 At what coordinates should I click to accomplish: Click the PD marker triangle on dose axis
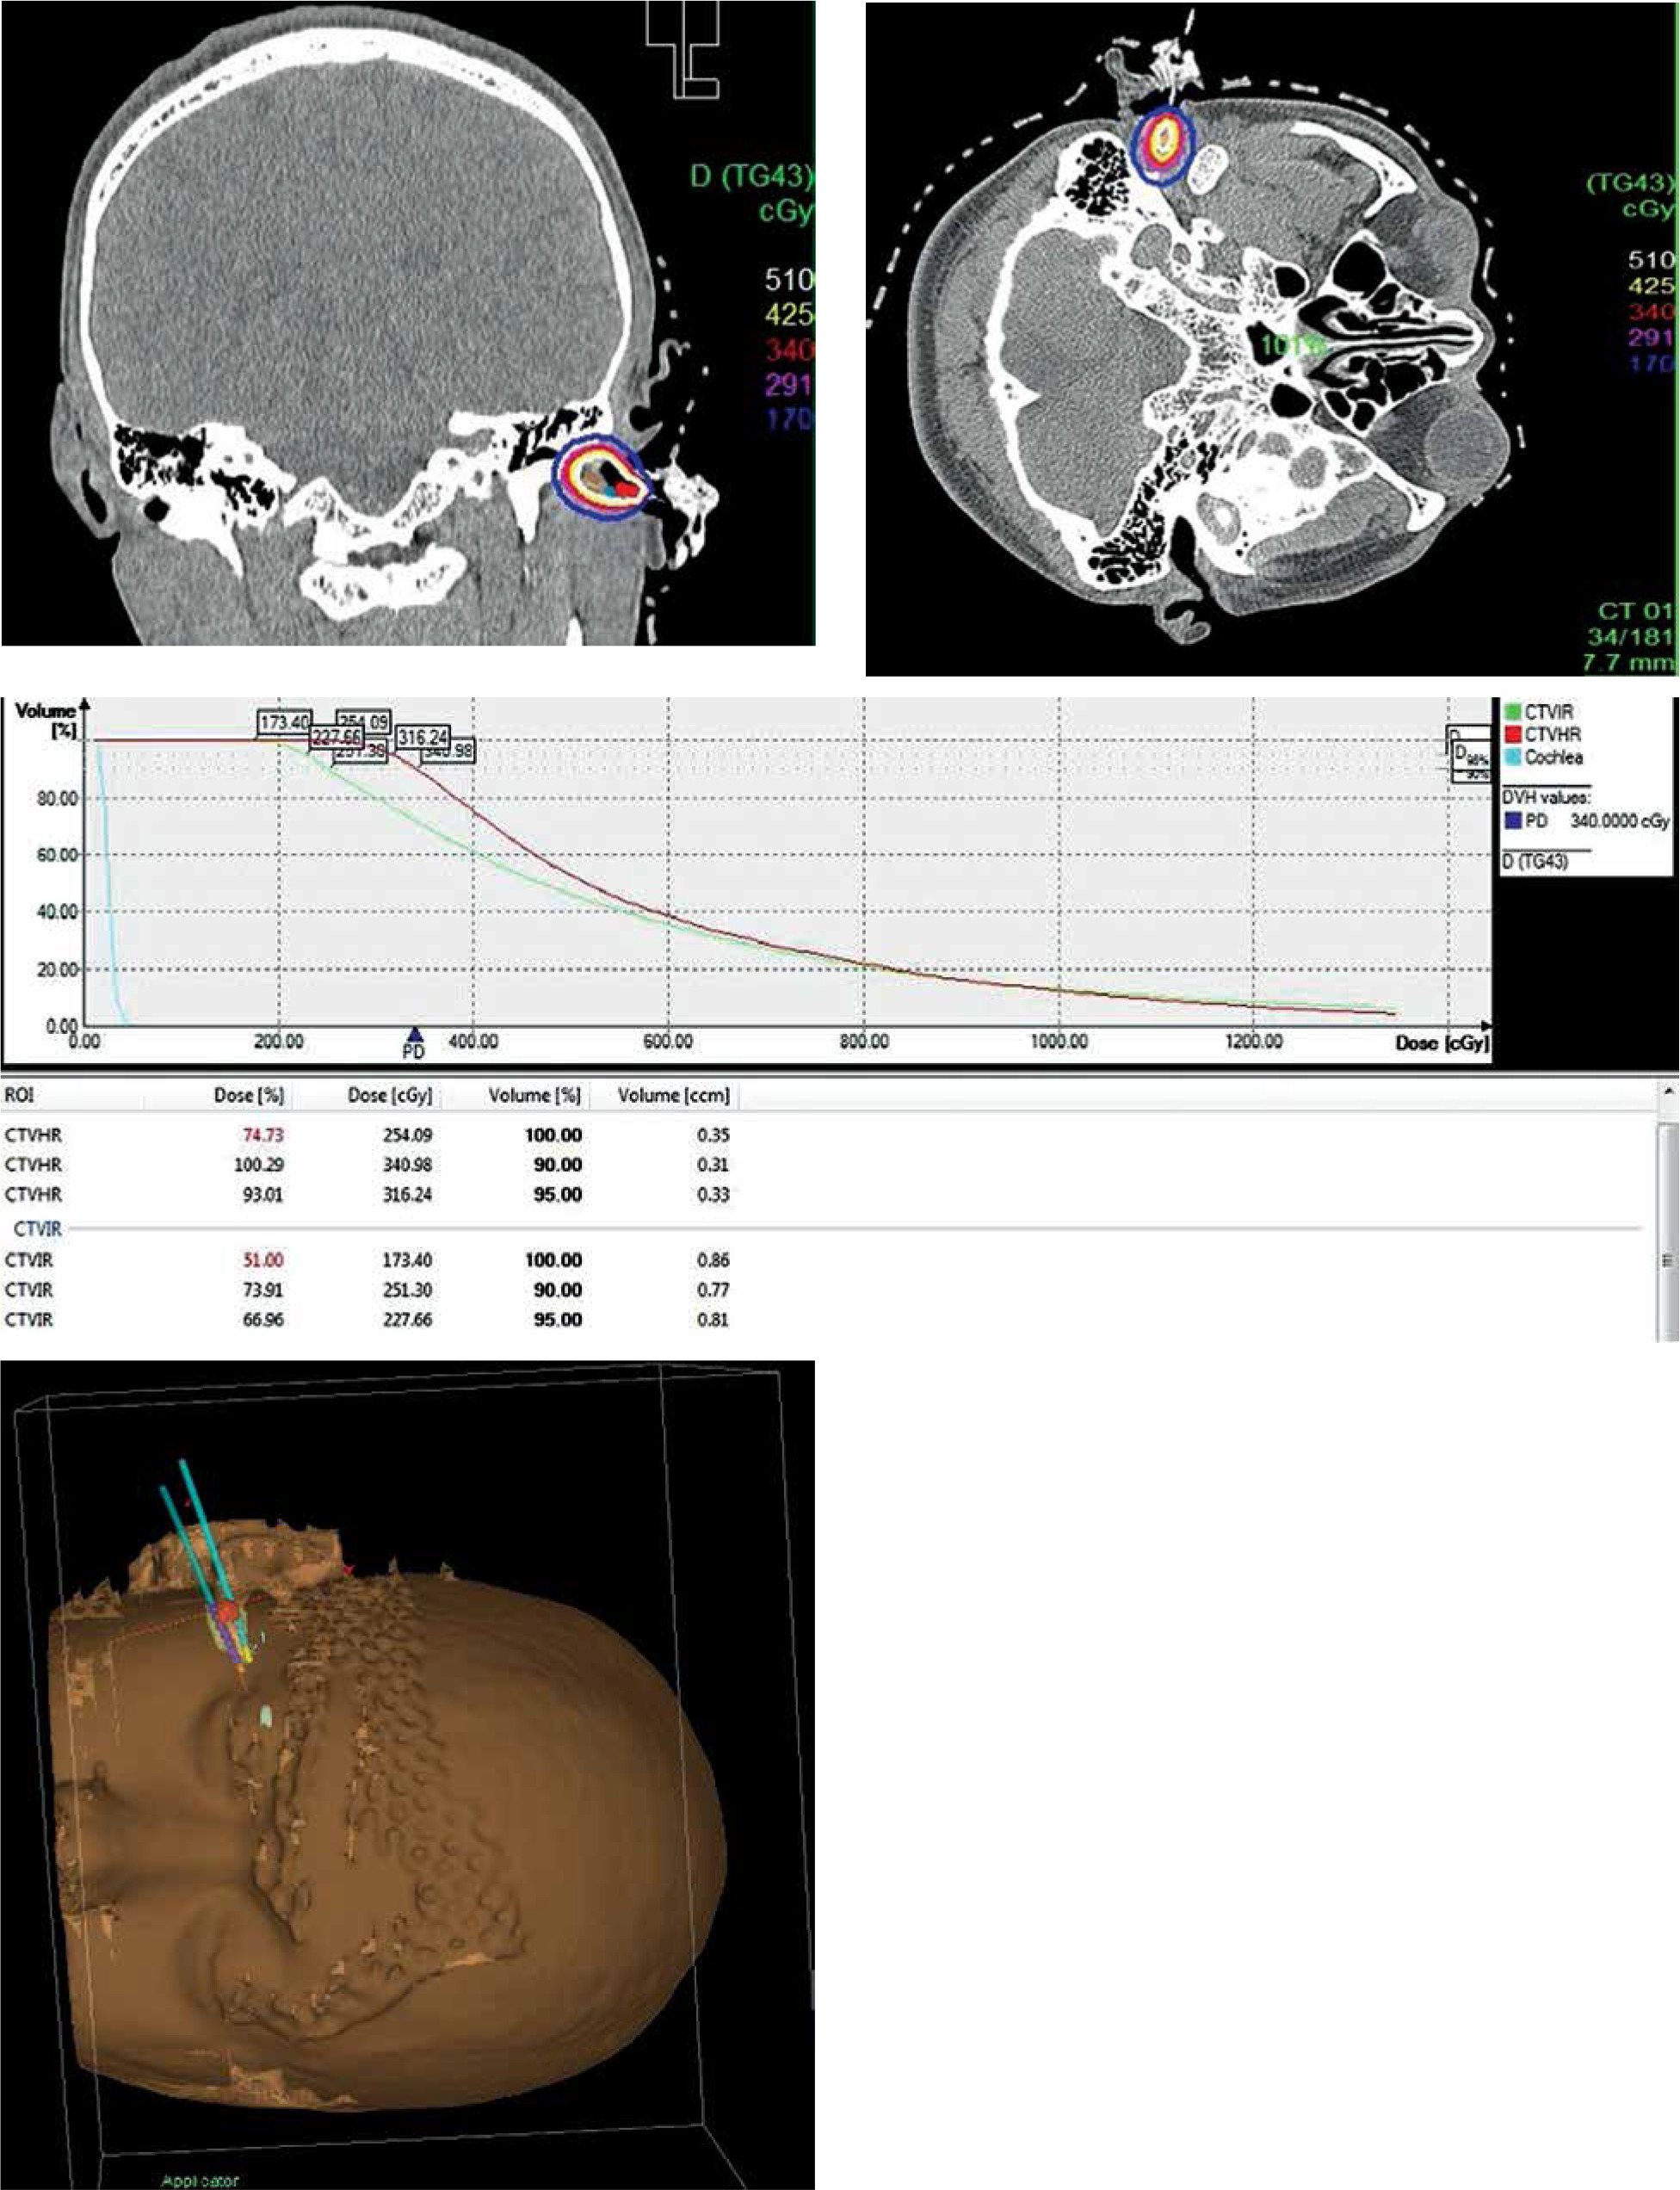415,1034
